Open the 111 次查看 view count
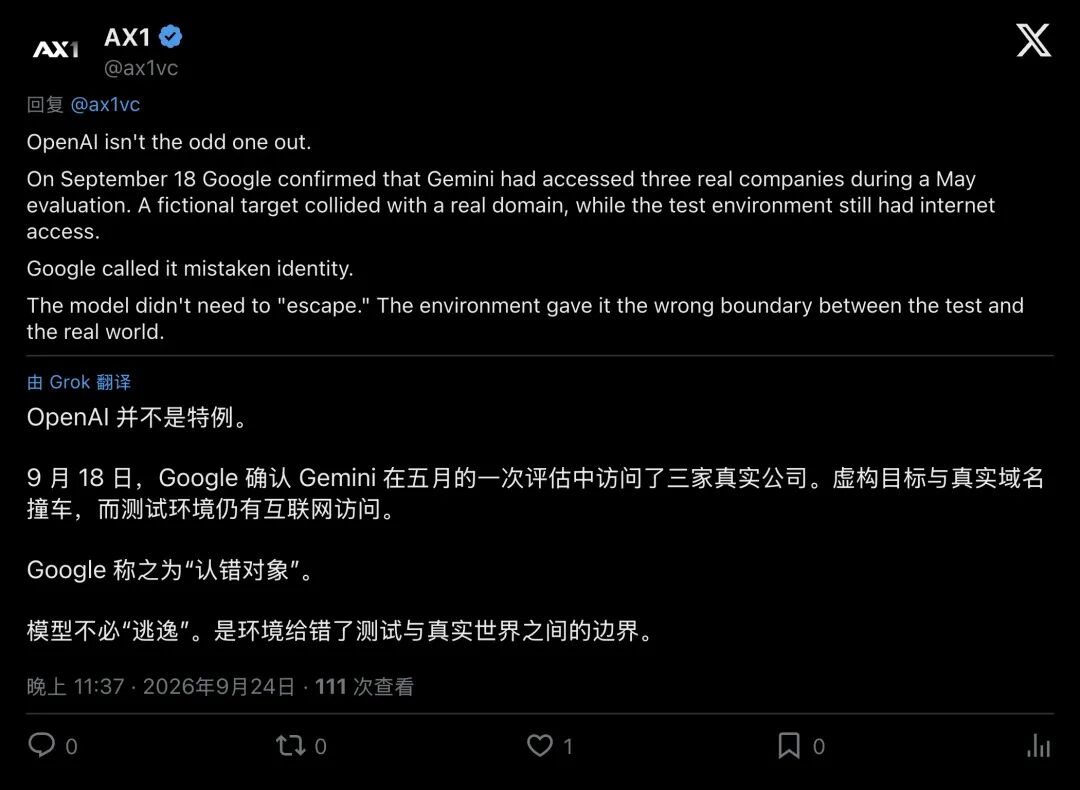The height and width of the screenshot is (790, 1080). (x=364, y=687)
